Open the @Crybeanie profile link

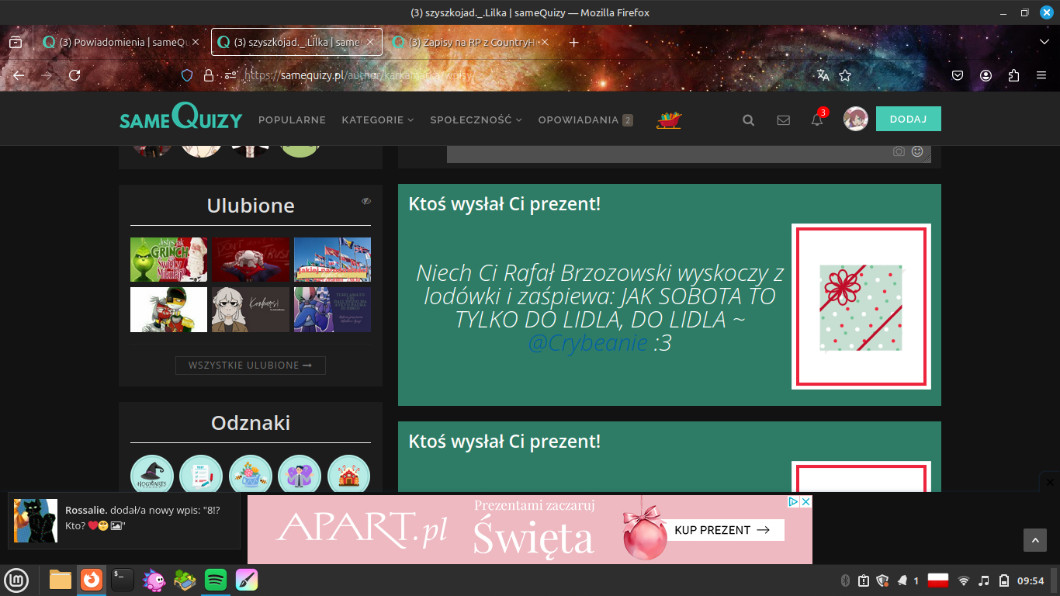point(588,343)
